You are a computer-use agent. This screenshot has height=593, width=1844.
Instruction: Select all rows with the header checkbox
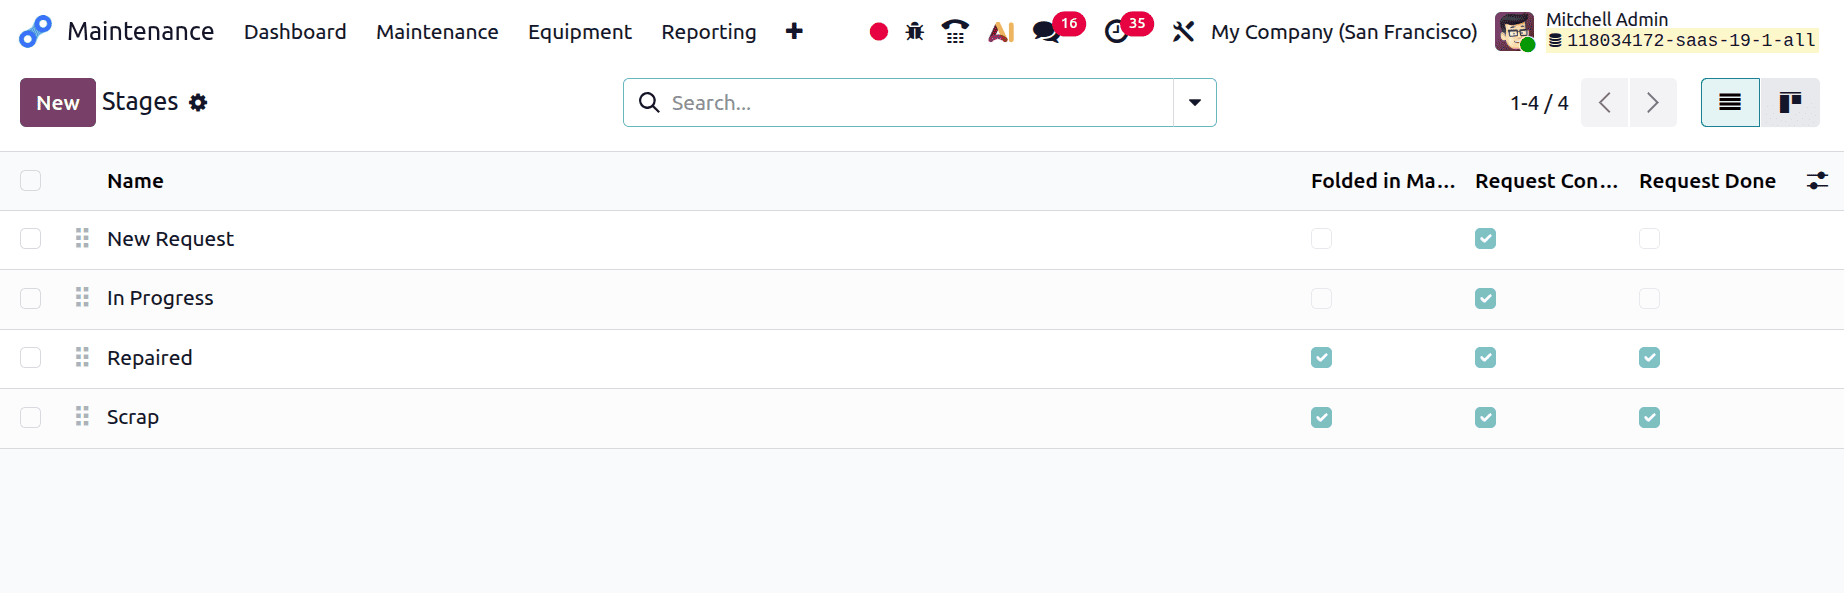(31, 180)
